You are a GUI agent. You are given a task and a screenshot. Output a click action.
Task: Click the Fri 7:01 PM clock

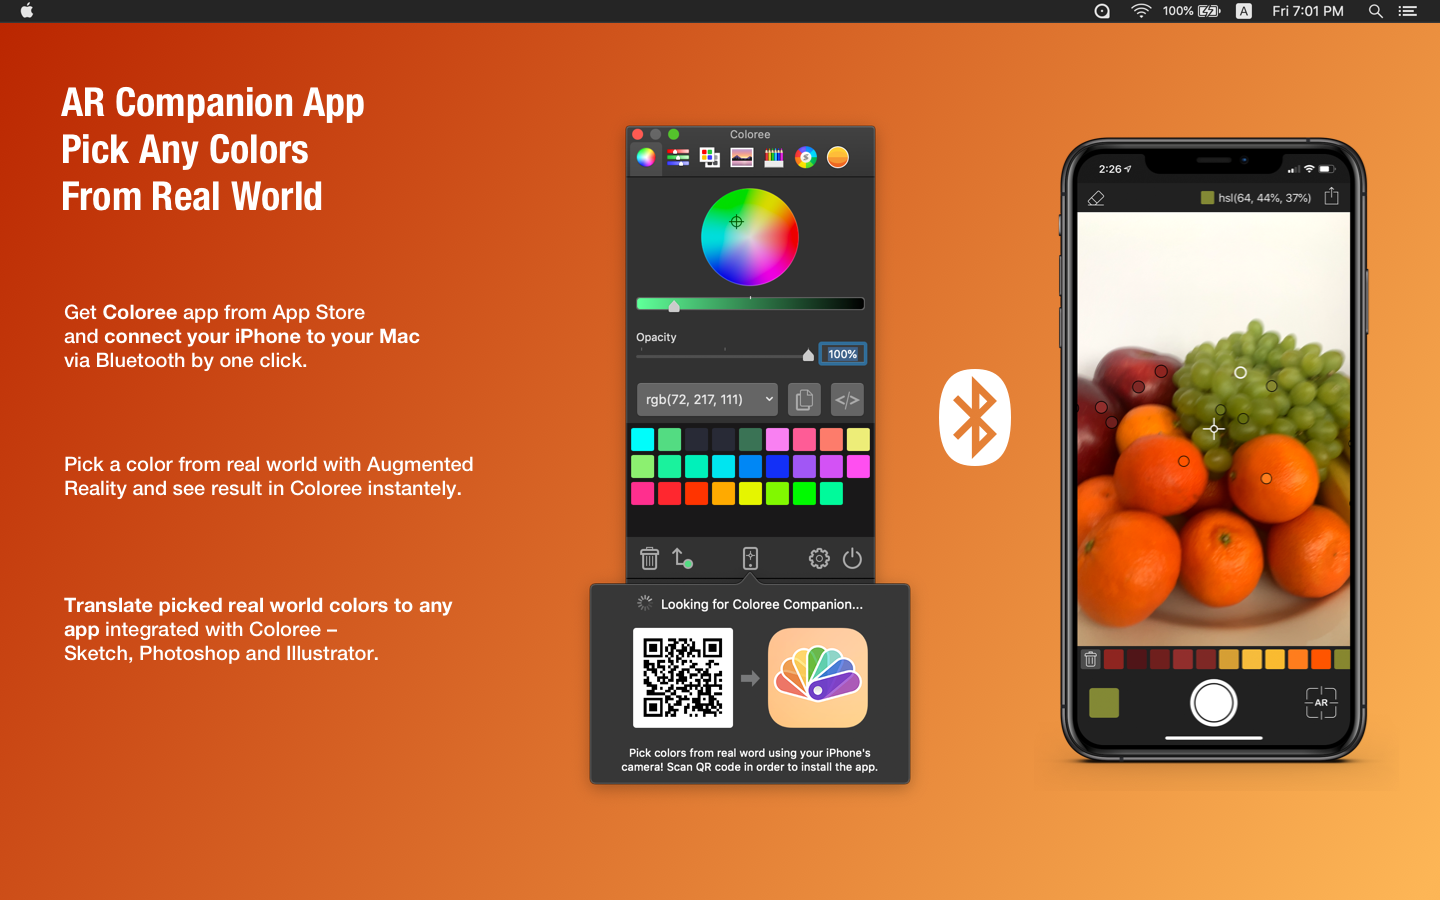click(1308, 11)
